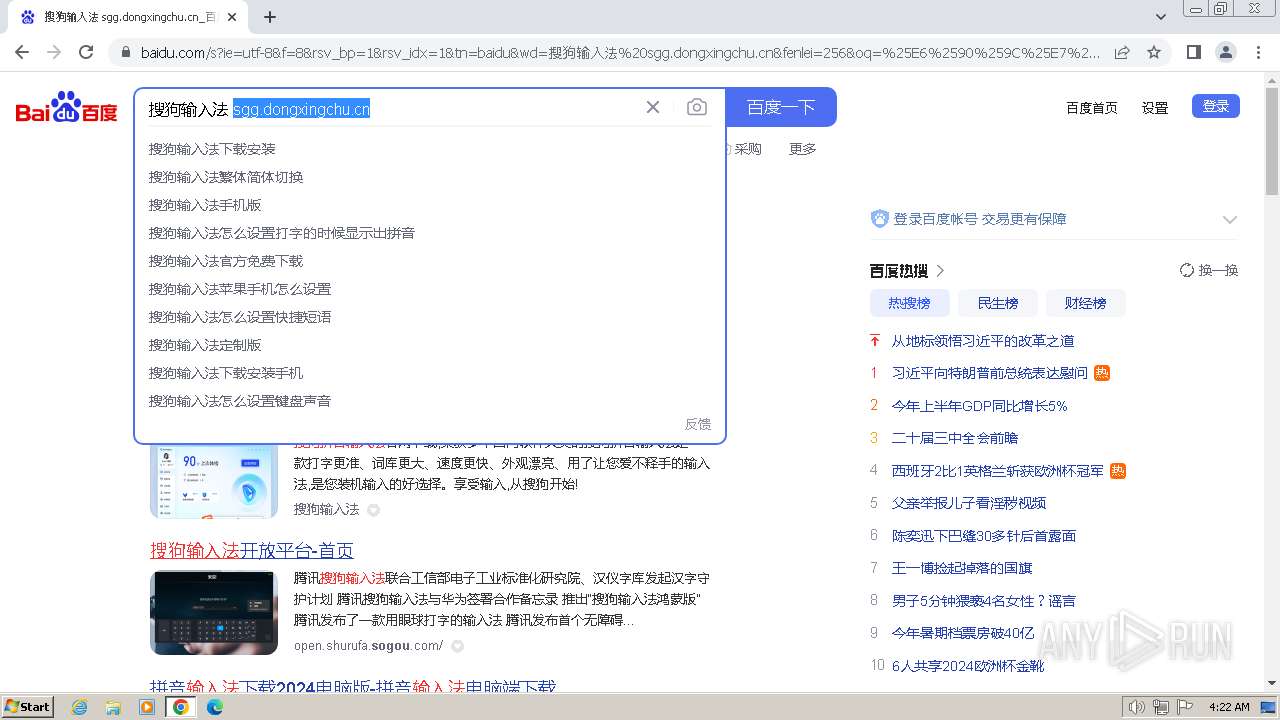Open hot item 父亲举报儿子看淫秽视频

click(x=969, y=503)
